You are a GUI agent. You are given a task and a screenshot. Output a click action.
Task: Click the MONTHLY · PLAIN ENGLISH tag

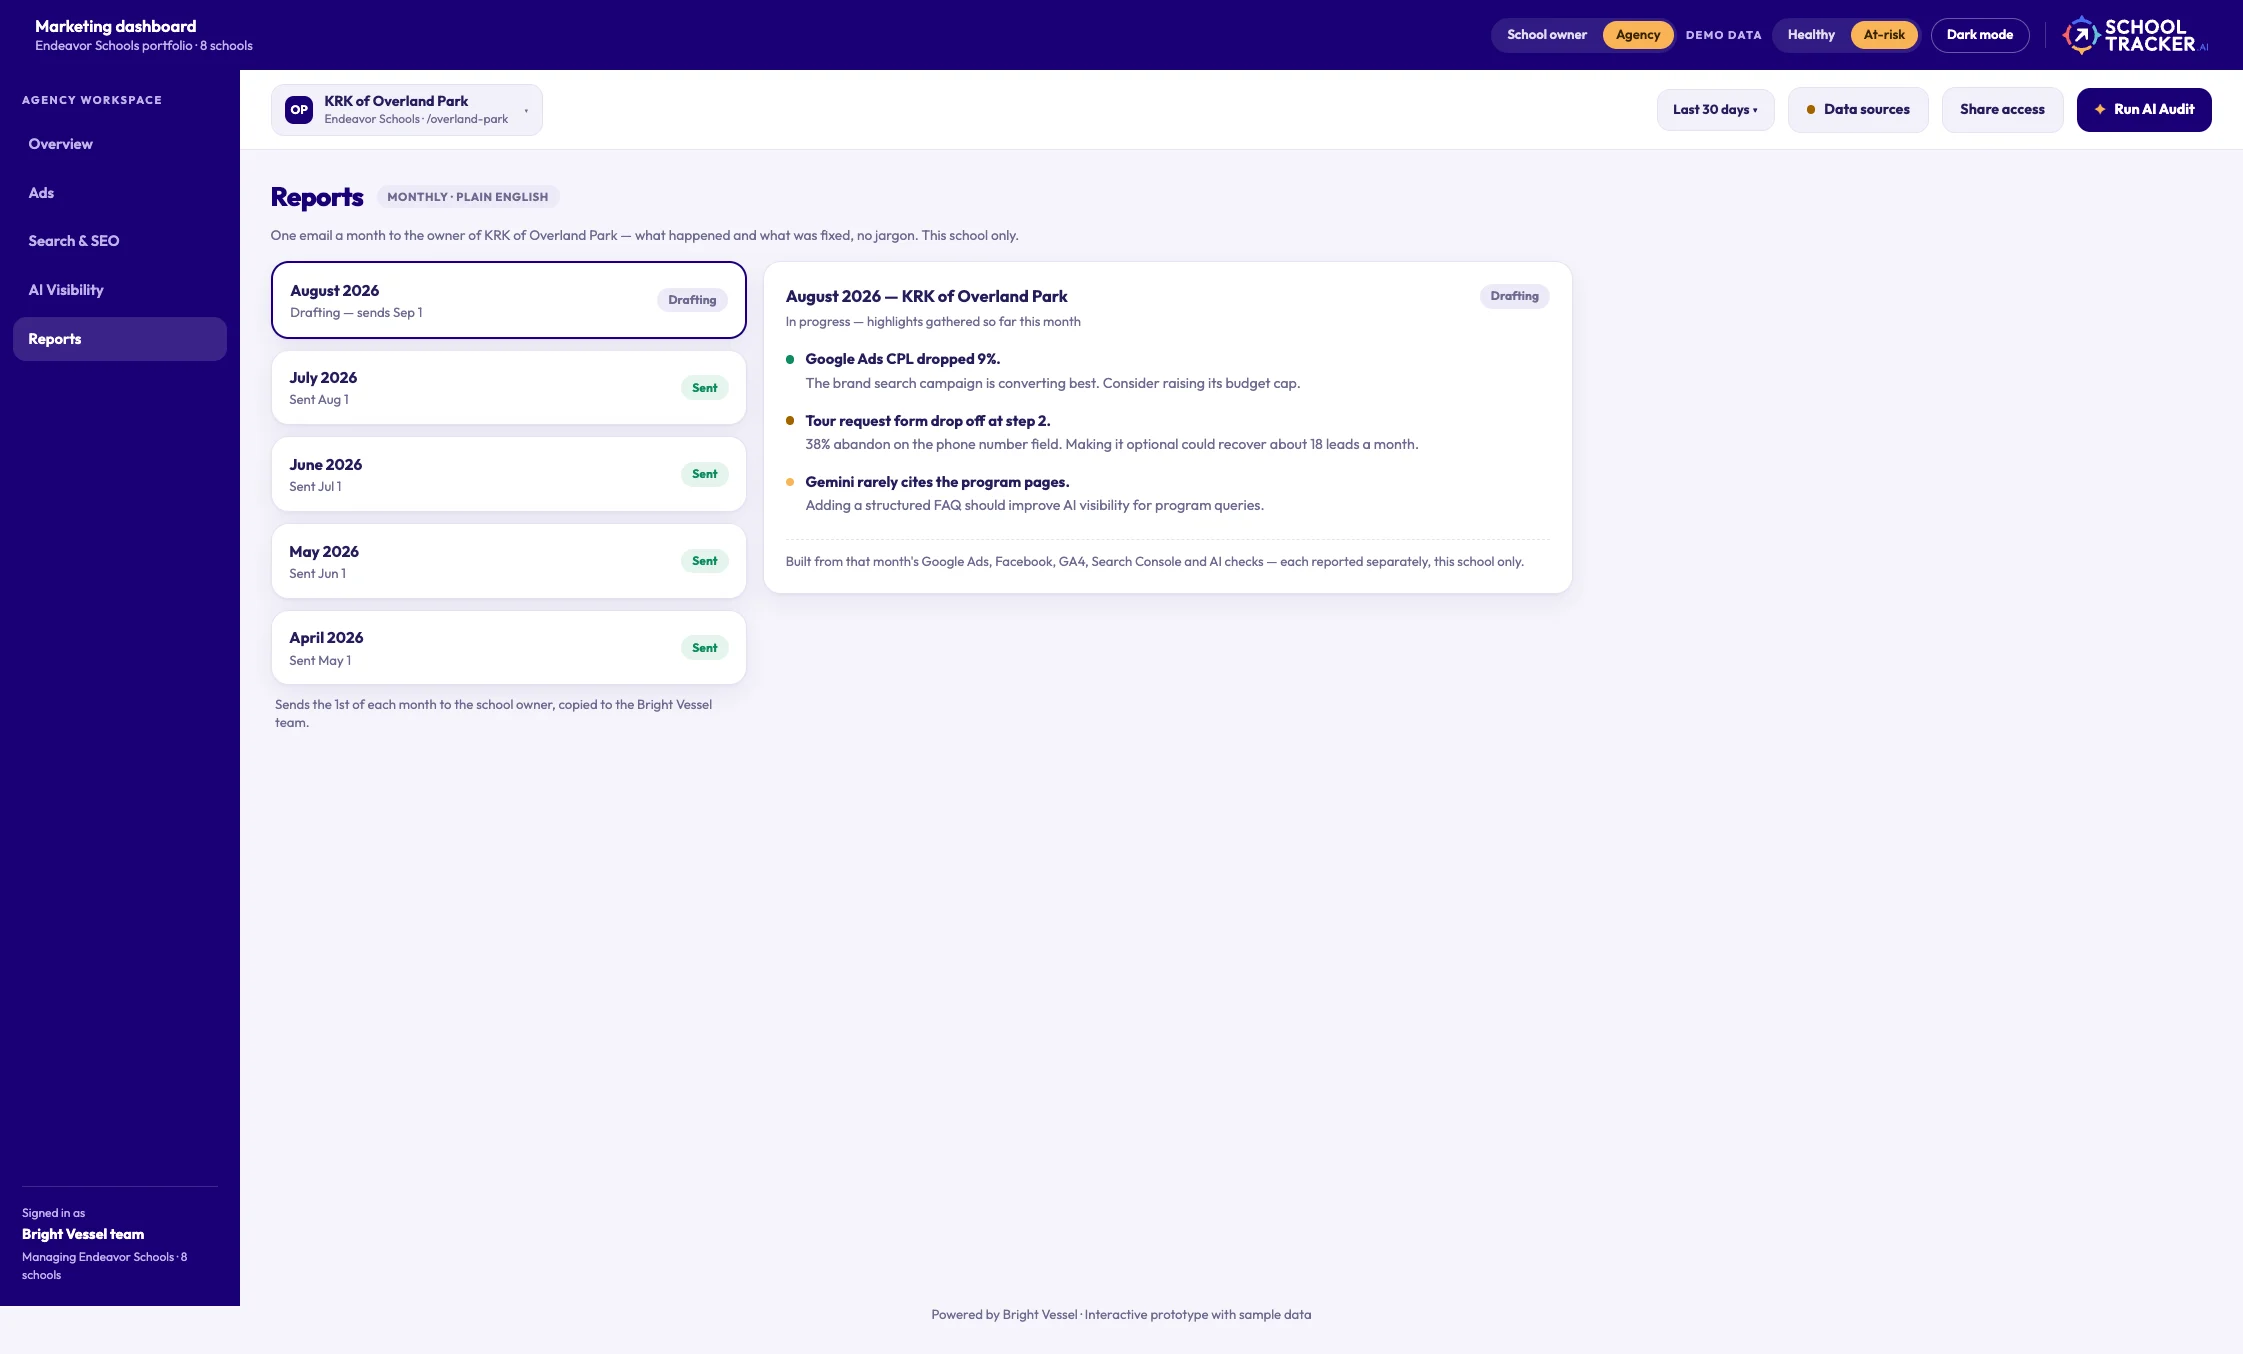(x=467, y=197)
